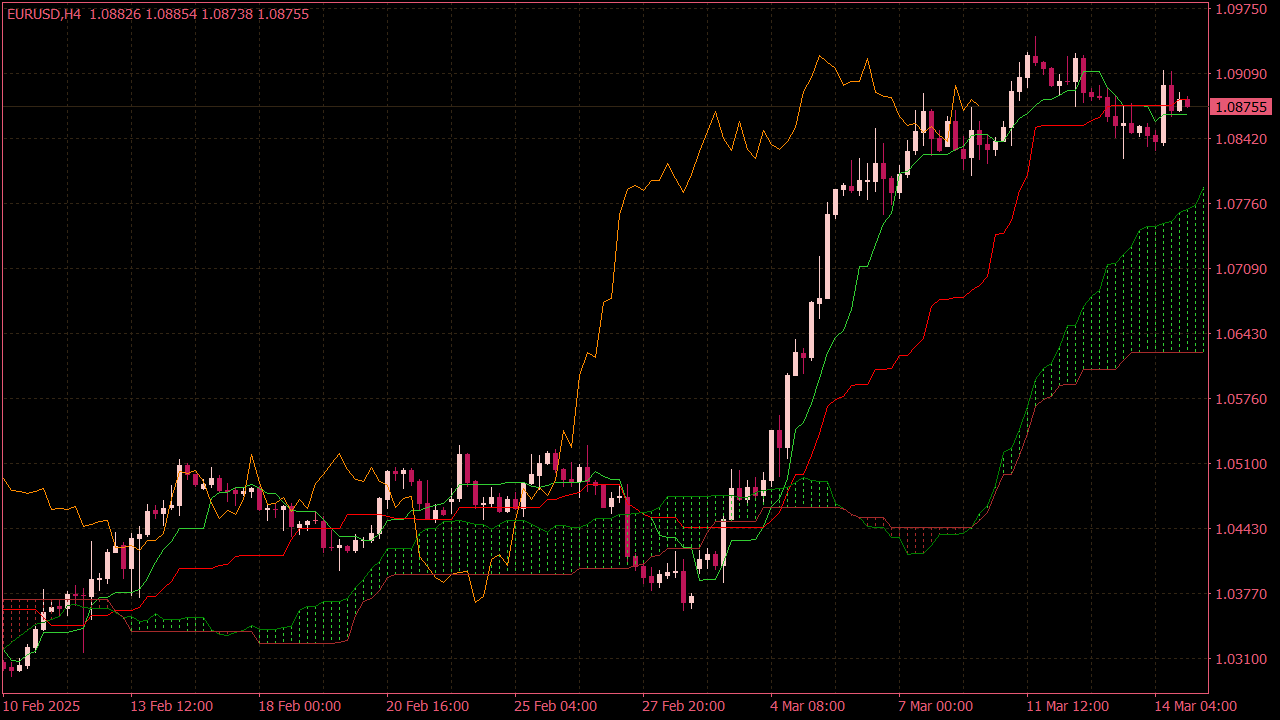
Task: Click the 1.06430 price axis label
Action: [x=1241, y=334]
